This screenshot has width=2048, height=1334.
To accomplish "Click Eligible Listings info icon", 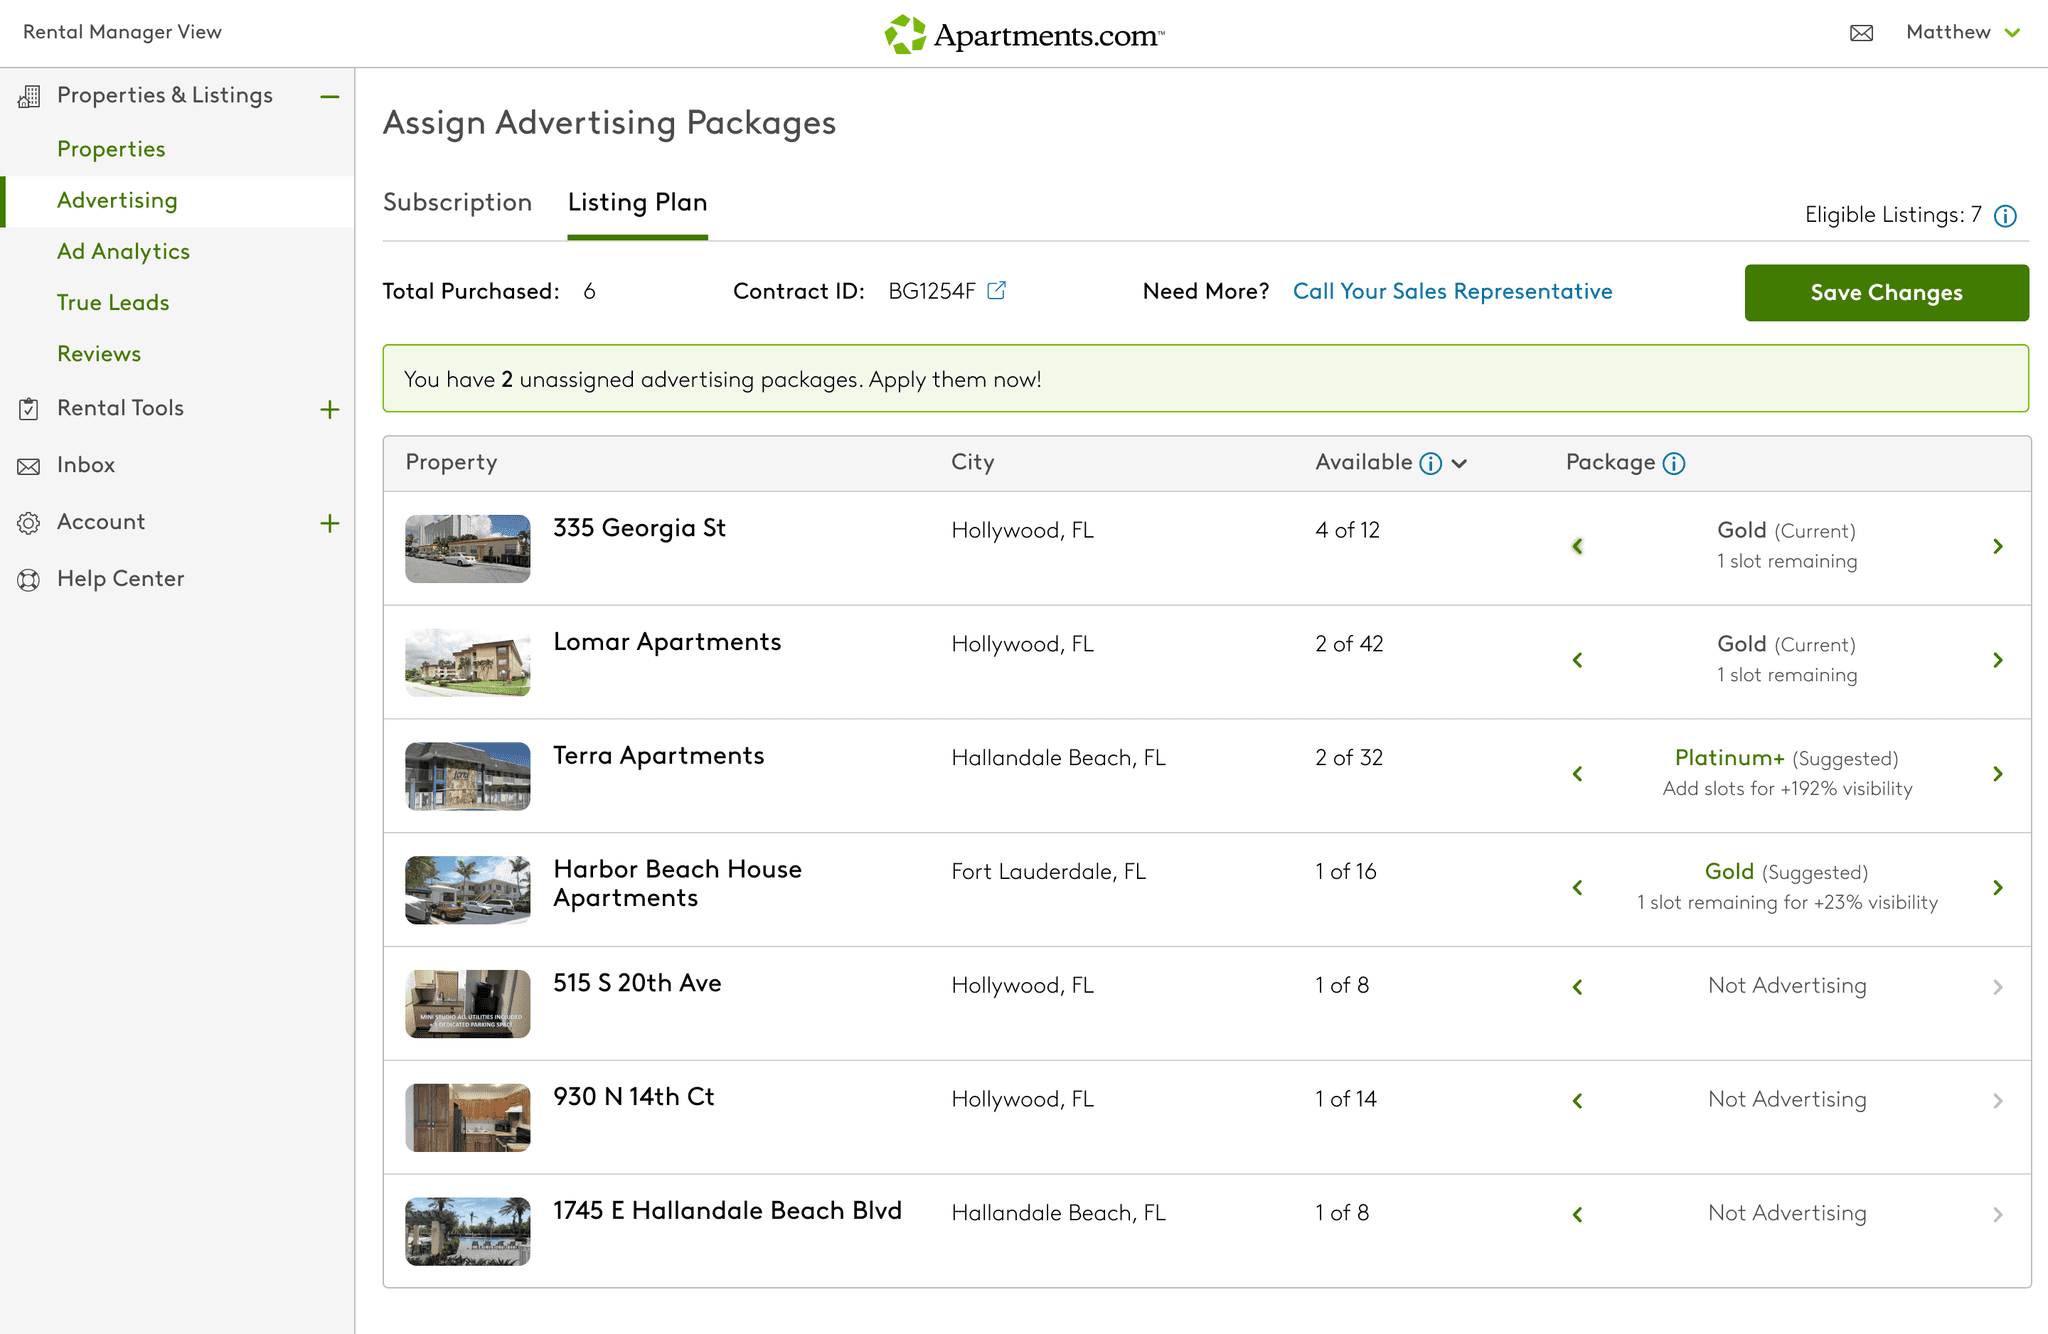I will (x=2005, y=216).
